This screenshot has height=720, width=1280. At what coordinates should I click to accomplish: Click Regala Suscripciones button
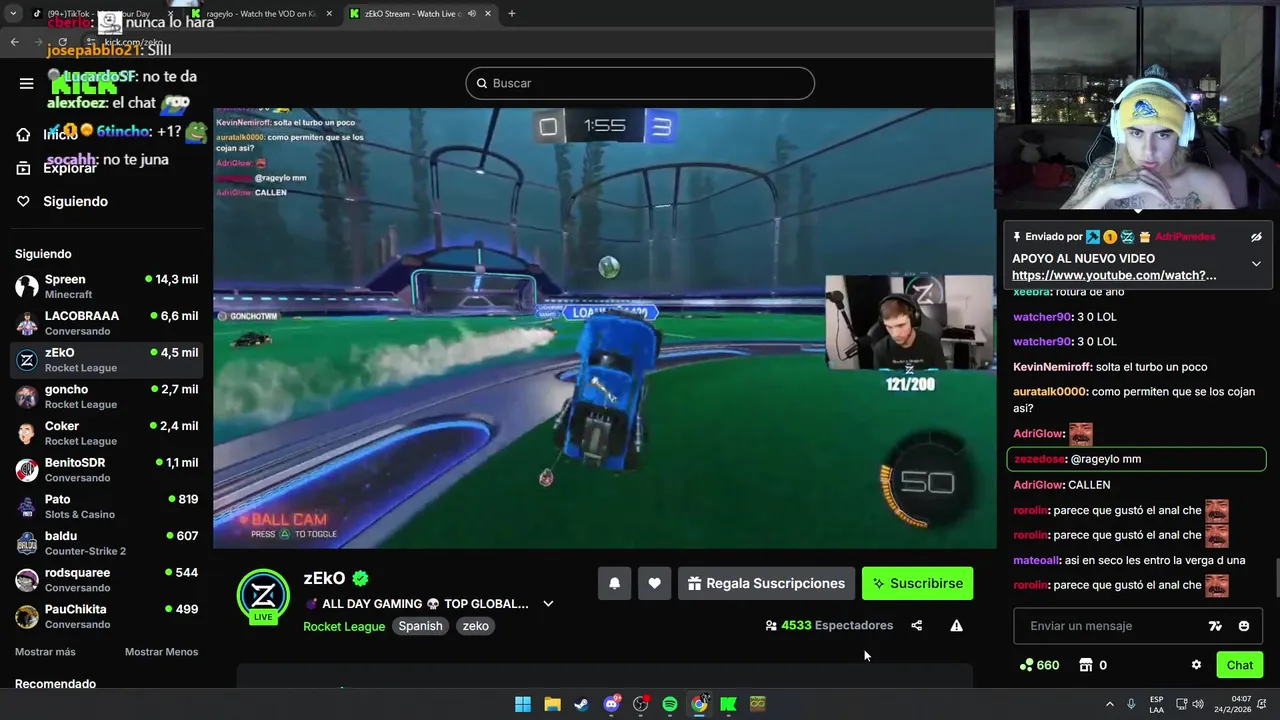(766, 583)
